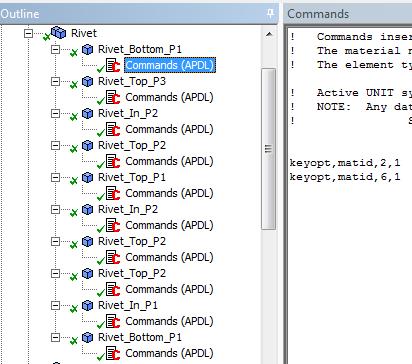
Task: Click the Outline panel pin icon
Action: pos(270,14)
